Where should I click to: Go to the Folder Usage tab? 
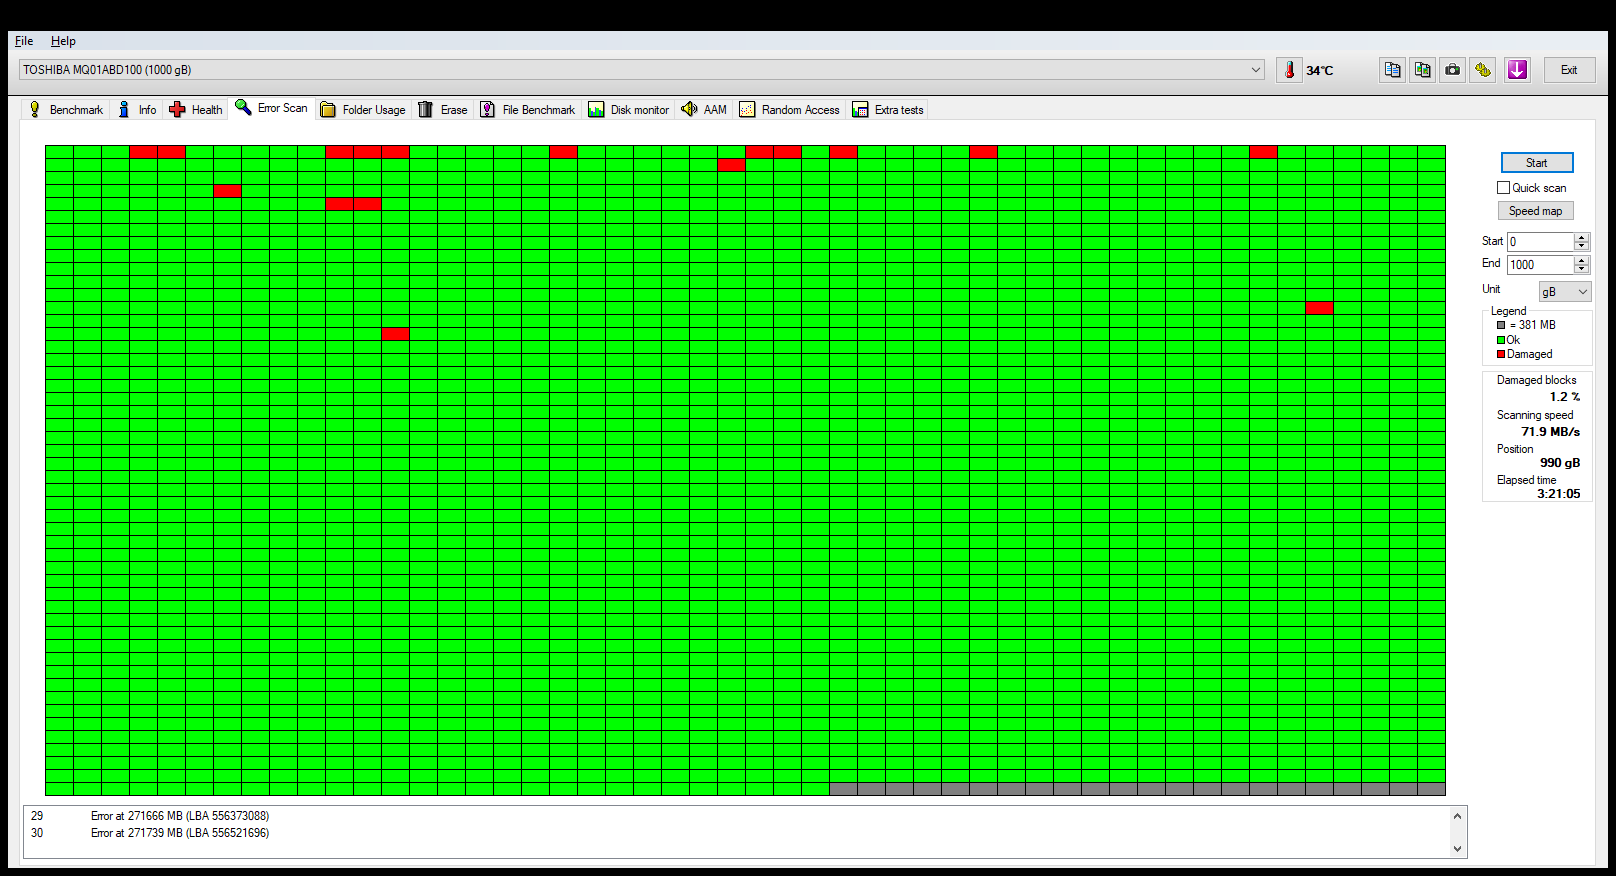(363, 110)
